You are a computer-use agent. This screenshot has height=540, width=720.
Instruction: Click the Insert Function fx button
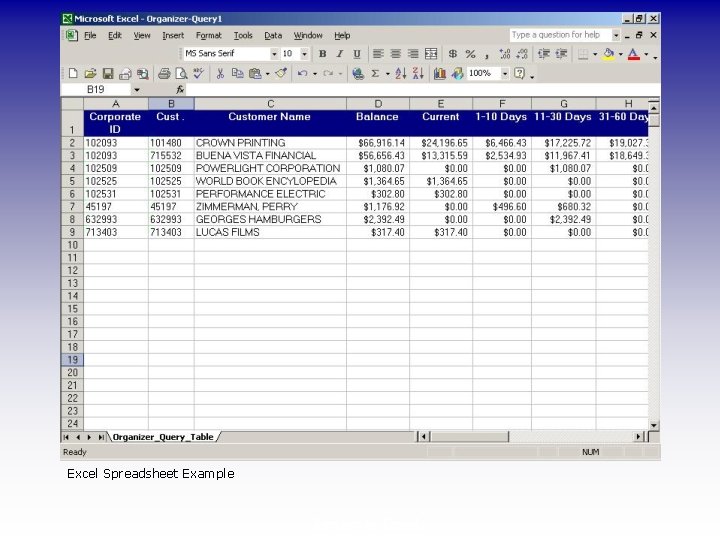tap(180, 90)
